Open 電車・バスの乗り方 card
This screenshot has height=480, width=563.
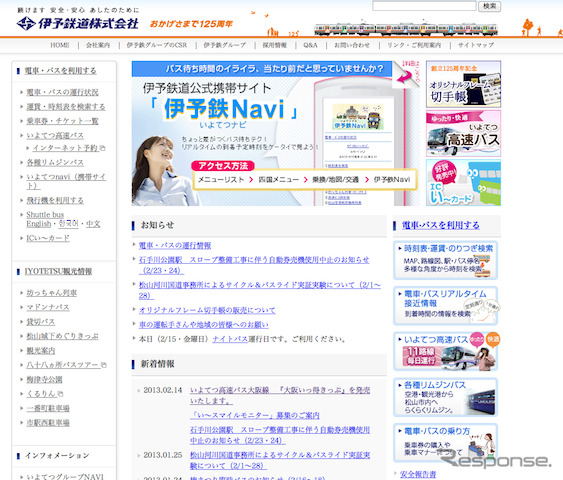[x=446, y=443]
